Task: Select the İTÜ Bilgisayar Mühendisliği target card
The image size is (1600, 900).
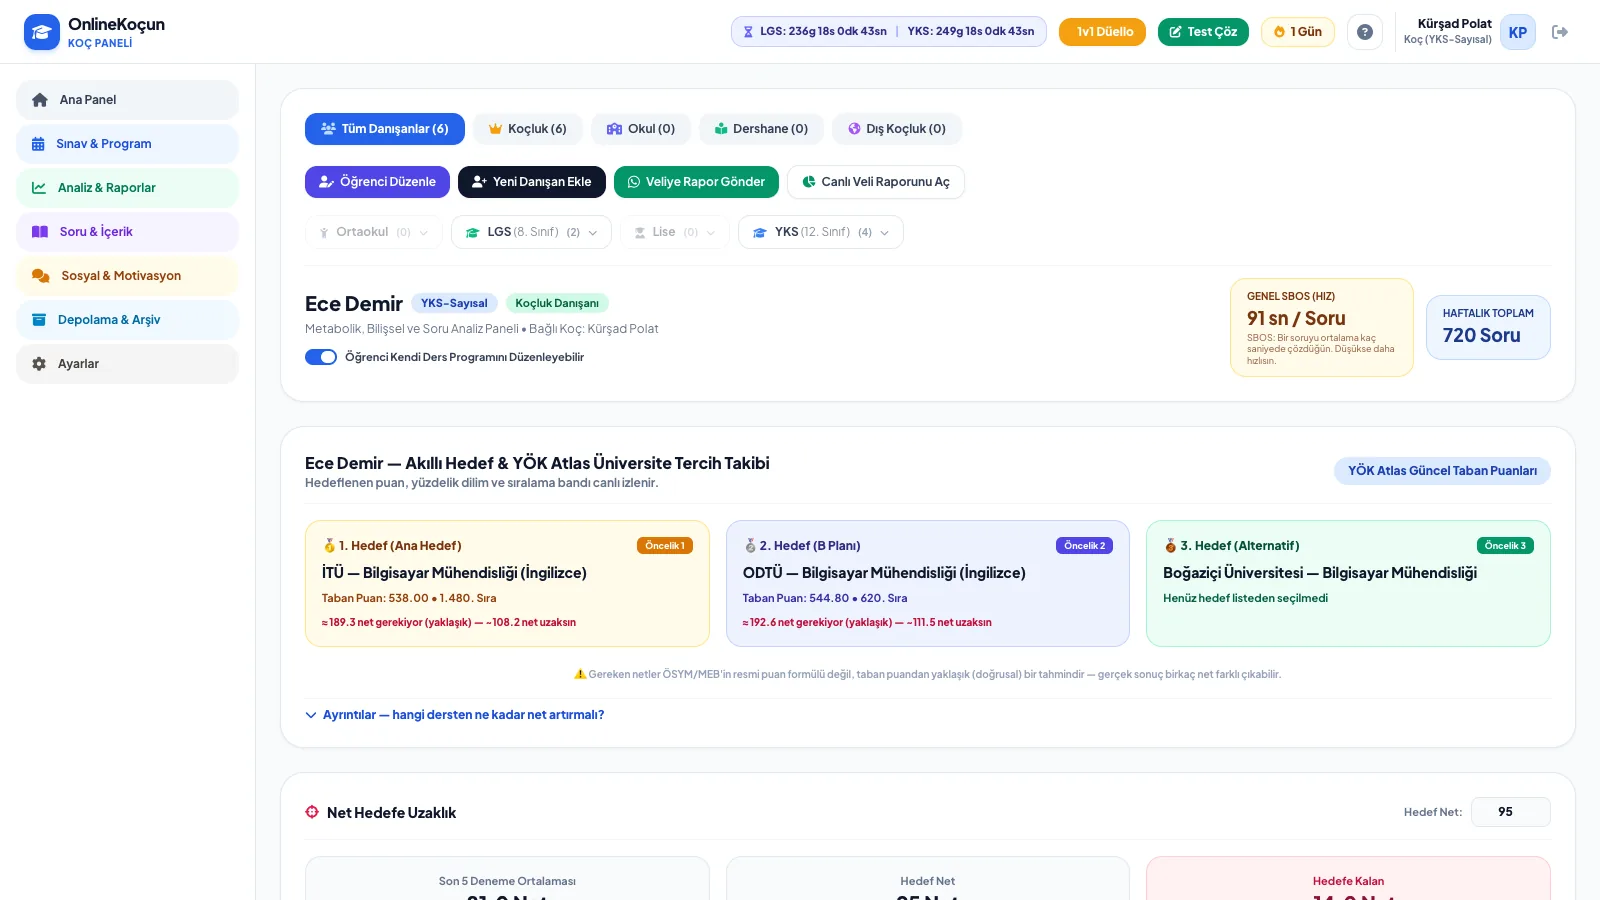Action: click(507, 583)
